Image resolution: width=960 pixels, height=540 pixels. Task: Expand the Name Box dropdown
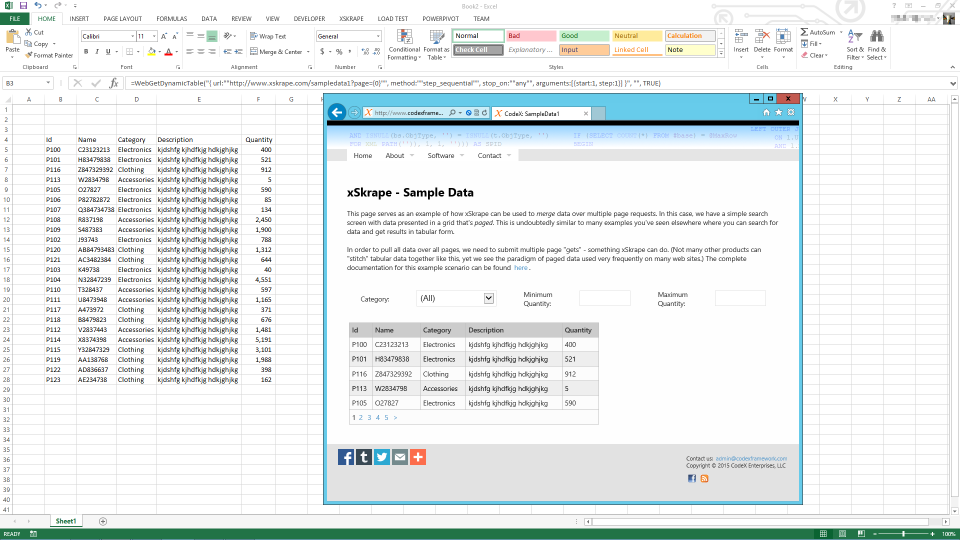[x=48, y=83]
